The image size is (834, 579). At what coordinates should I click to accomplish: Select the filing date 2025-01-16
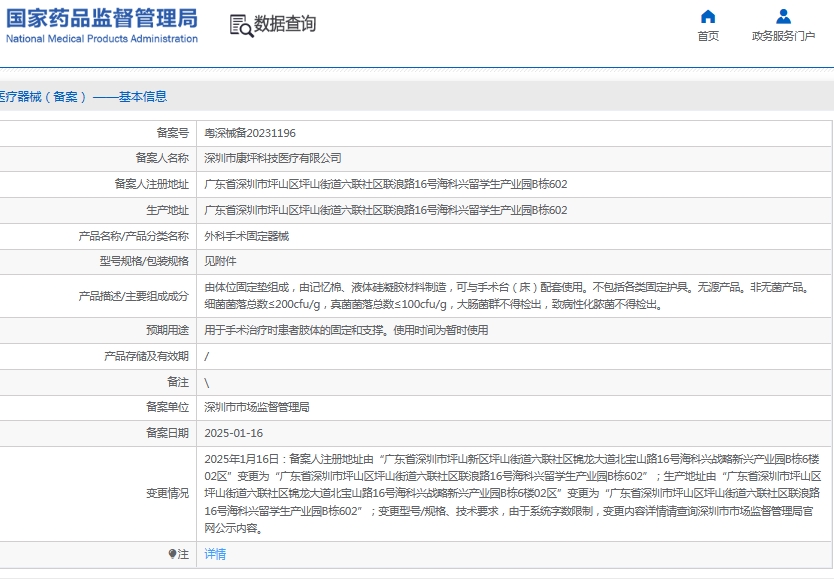(x=233, y=433)
